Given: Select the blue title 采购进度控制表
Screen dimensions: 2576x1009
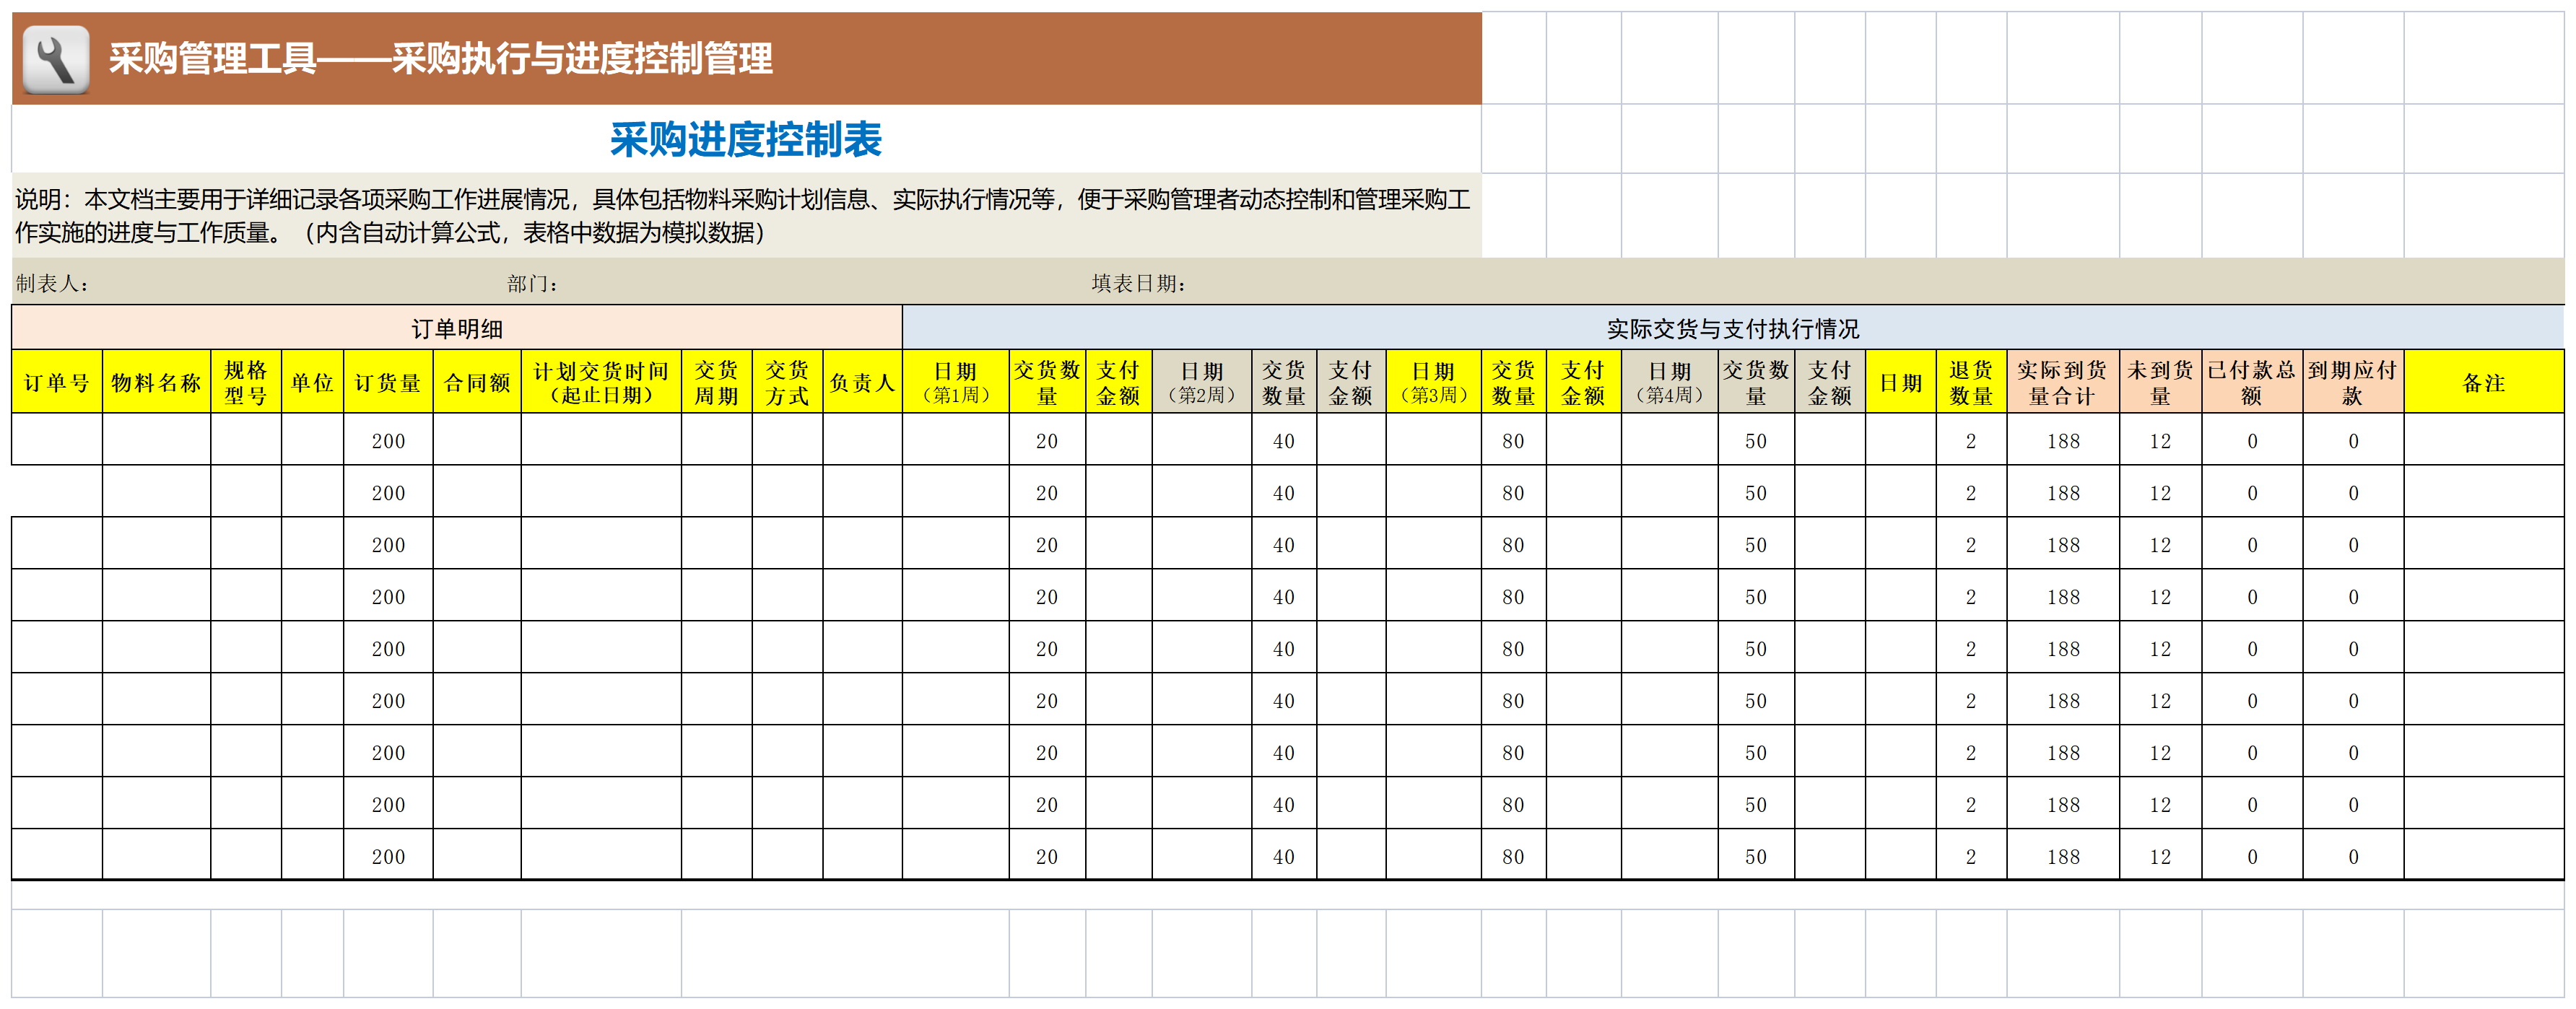Looking at the screenshot, I should tap(746, 140).
